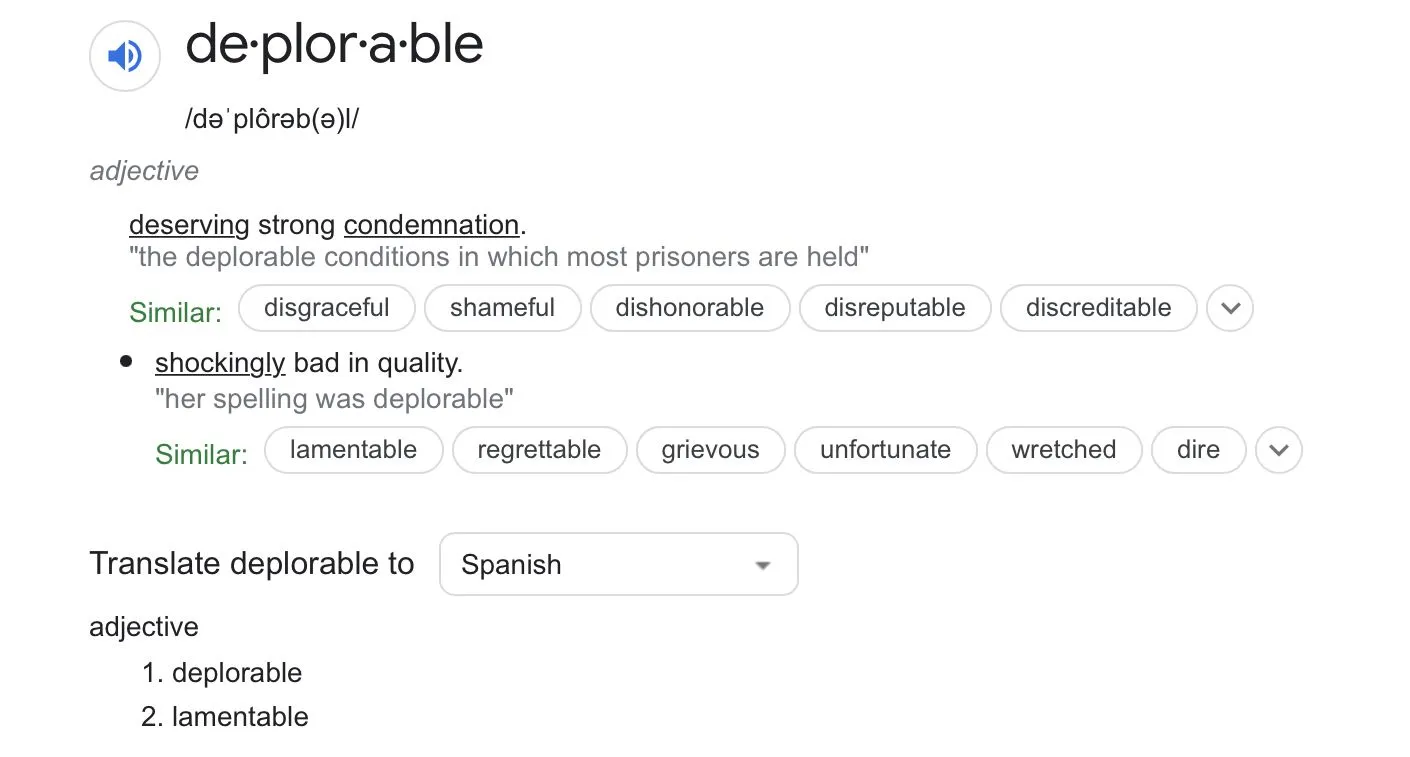
Task: Choose the 'regrettable' synonym chip
Action: click(539, 450)
